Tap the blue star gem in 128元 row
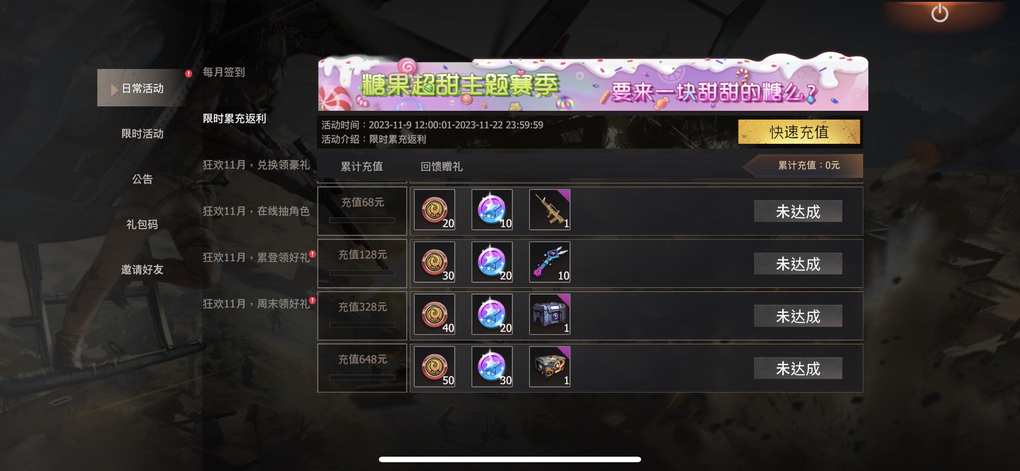 coord(492,262)
